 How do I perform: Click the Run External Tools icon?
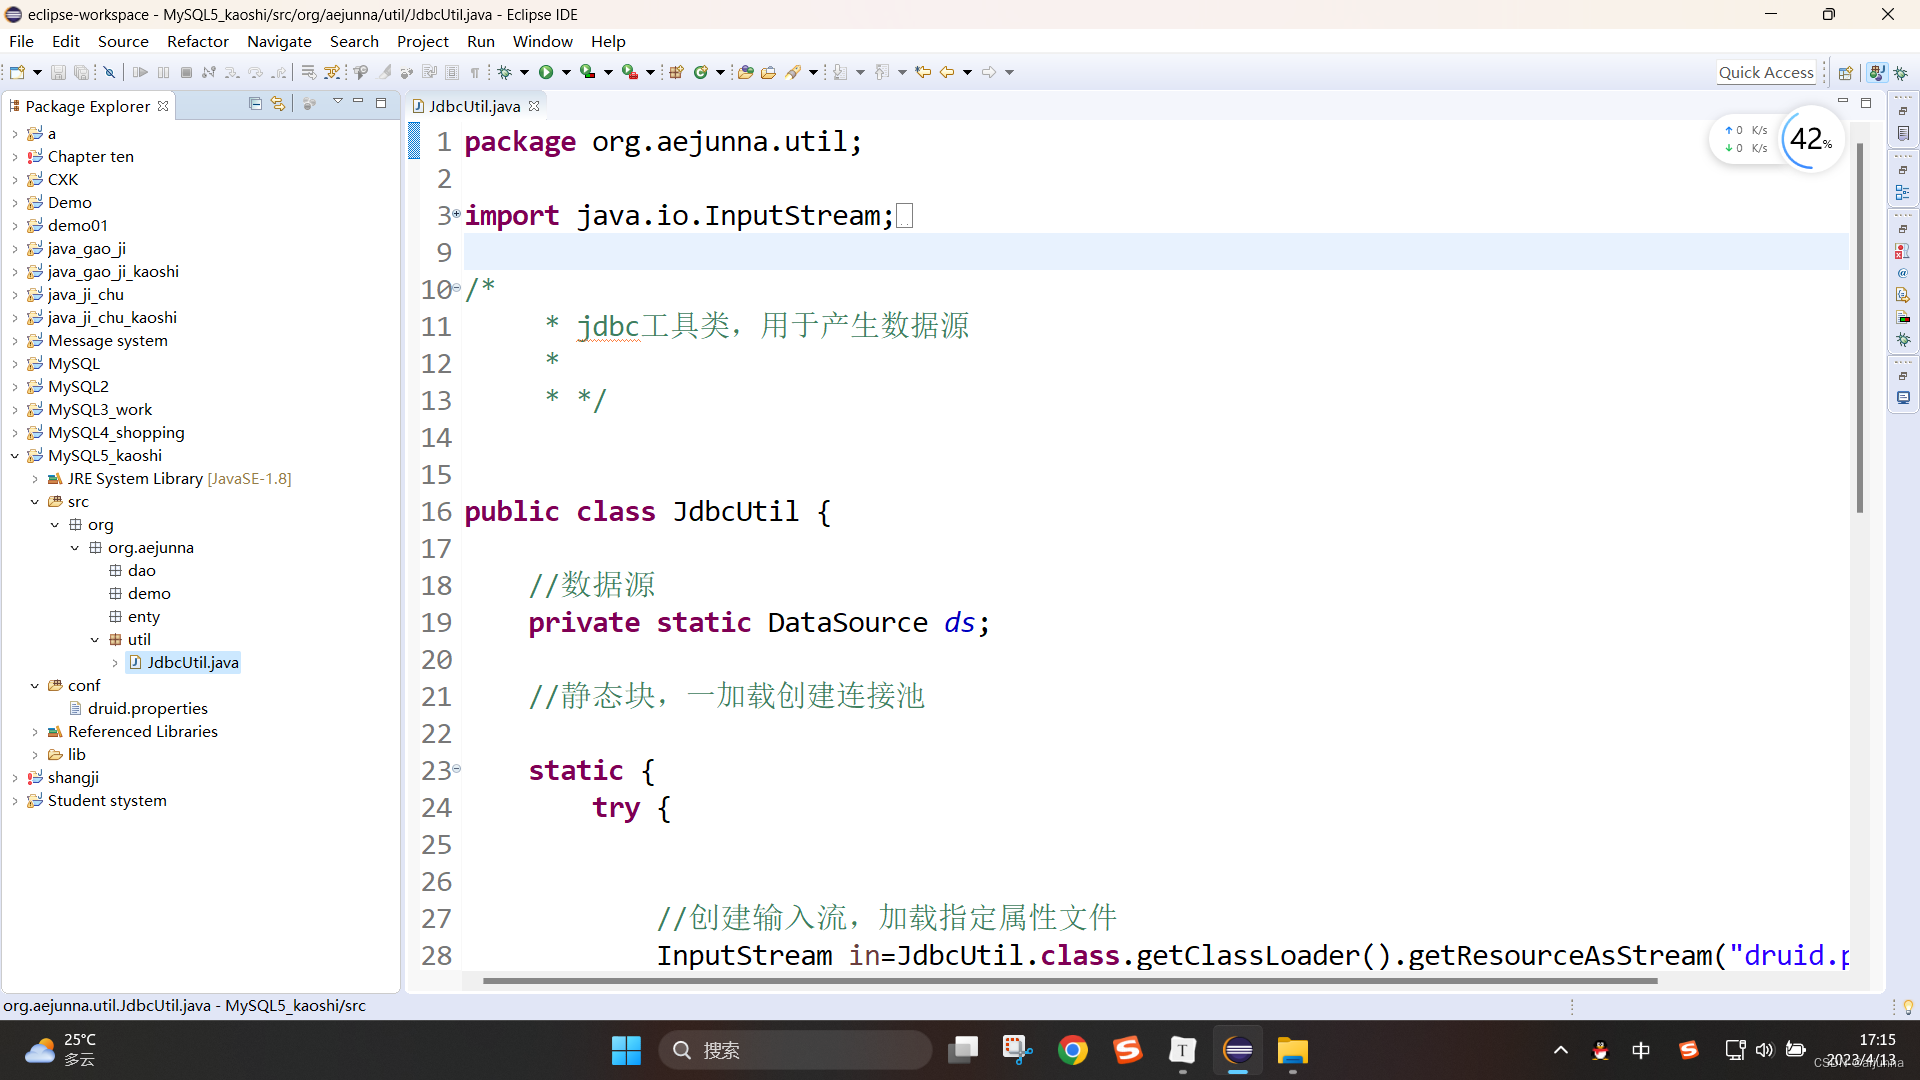point(630,72)
